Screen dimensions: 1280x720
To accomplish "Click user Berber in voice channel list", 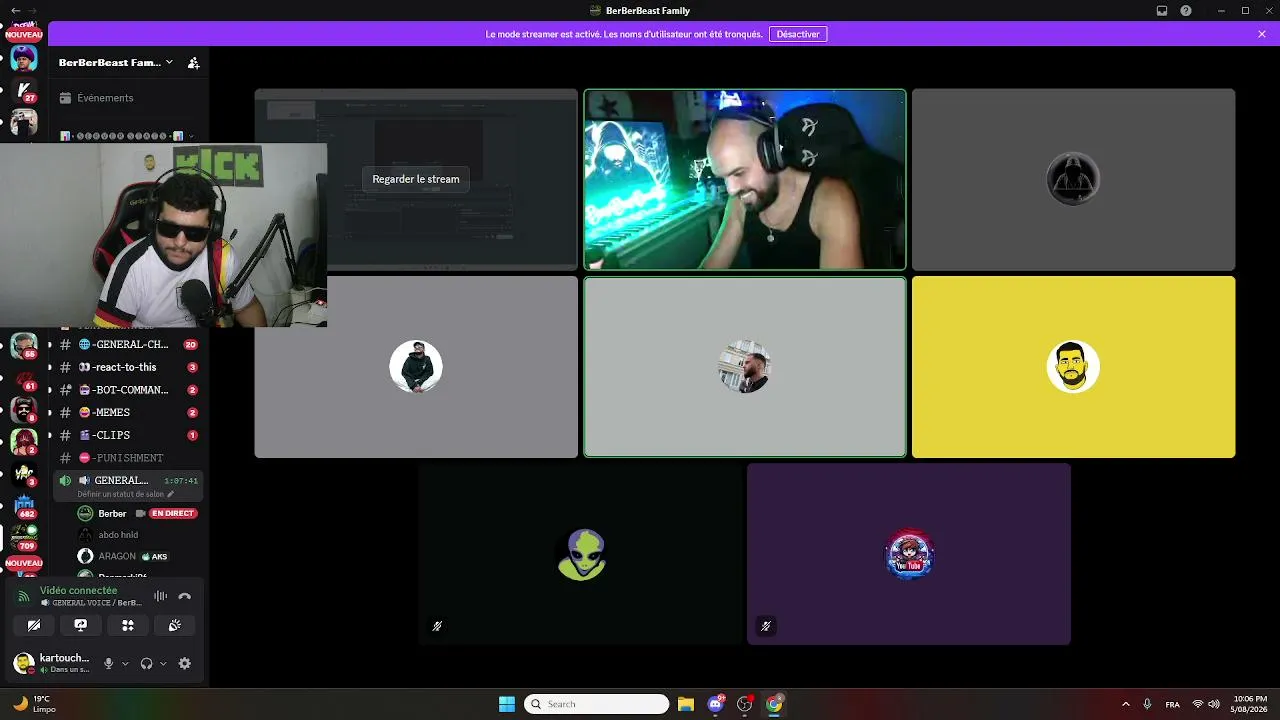I will click(112, 513).
